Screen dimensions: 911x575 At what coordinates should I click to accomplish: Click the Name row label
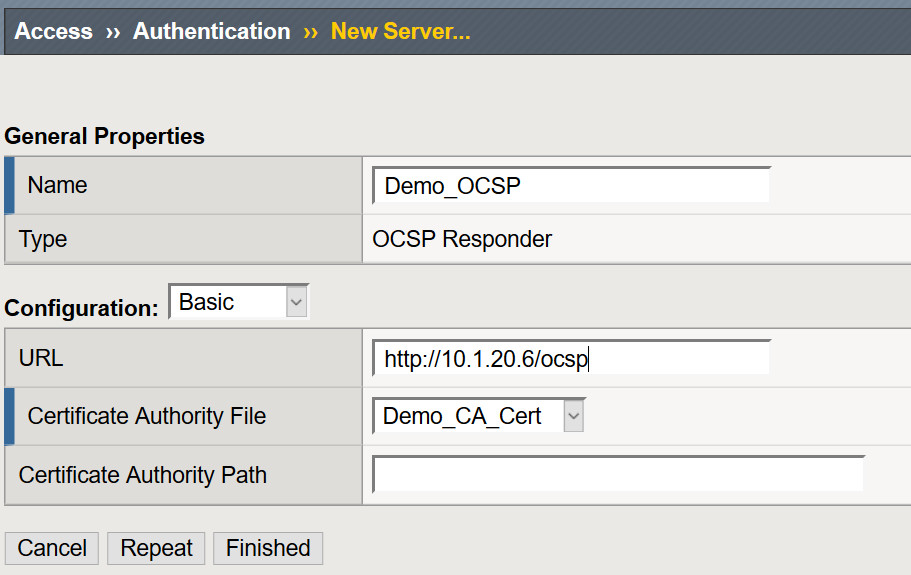58,185
